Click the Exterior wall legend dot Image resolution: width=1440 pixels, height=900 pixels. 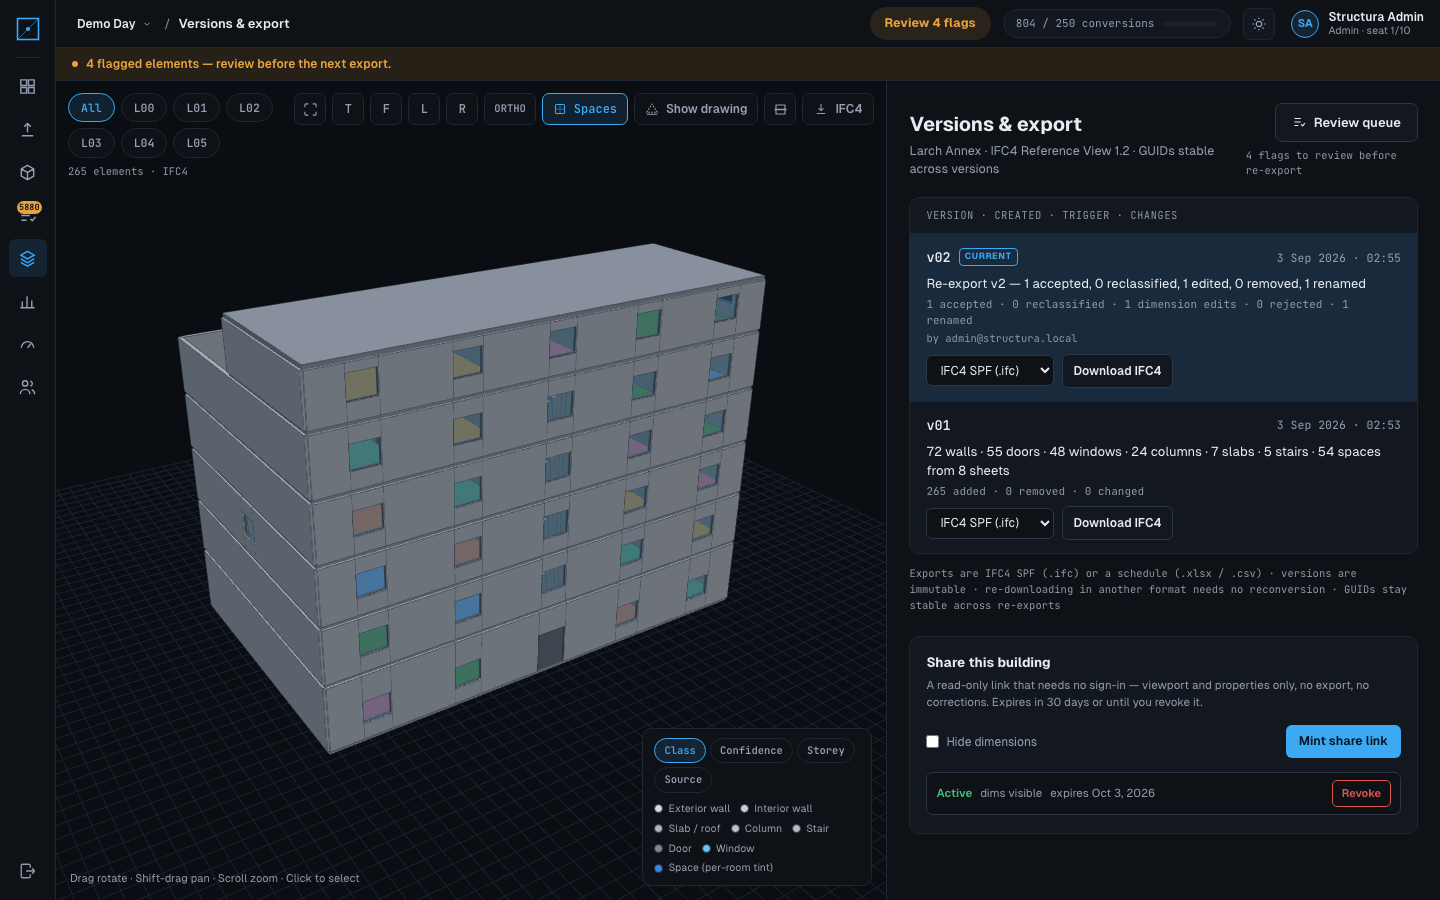(658, 809)
